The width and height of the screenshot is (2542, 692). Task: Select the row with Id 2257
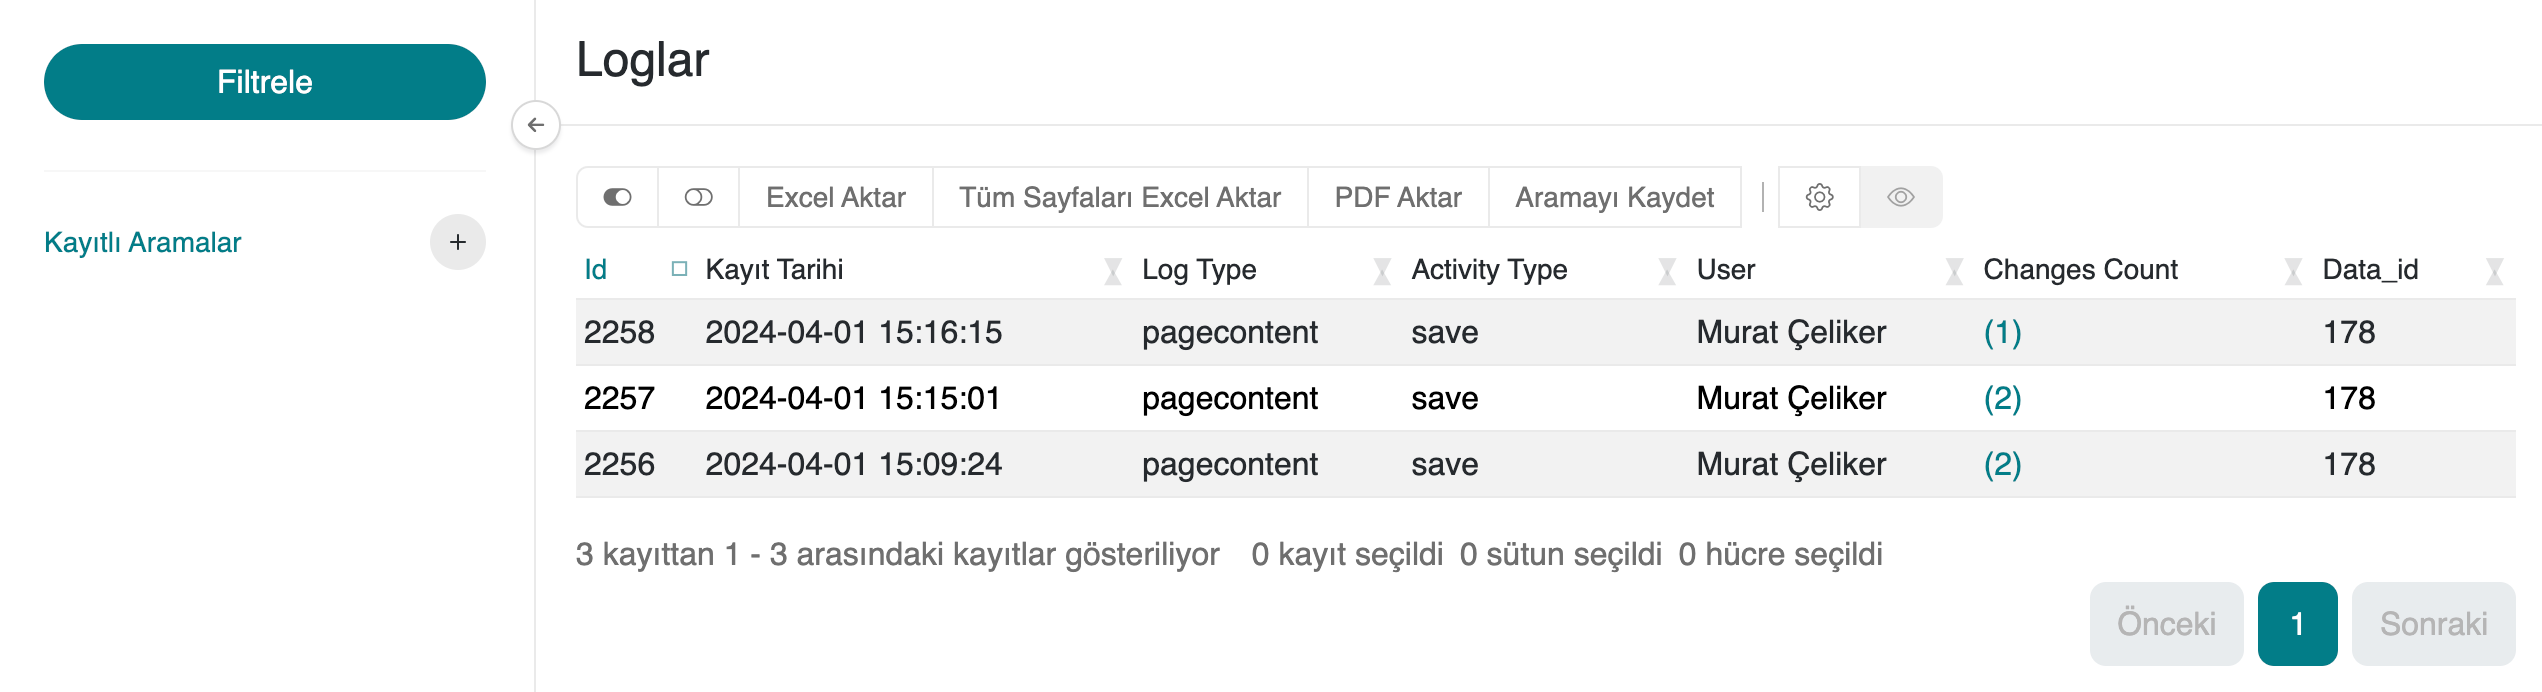click(x=619, y=398)
